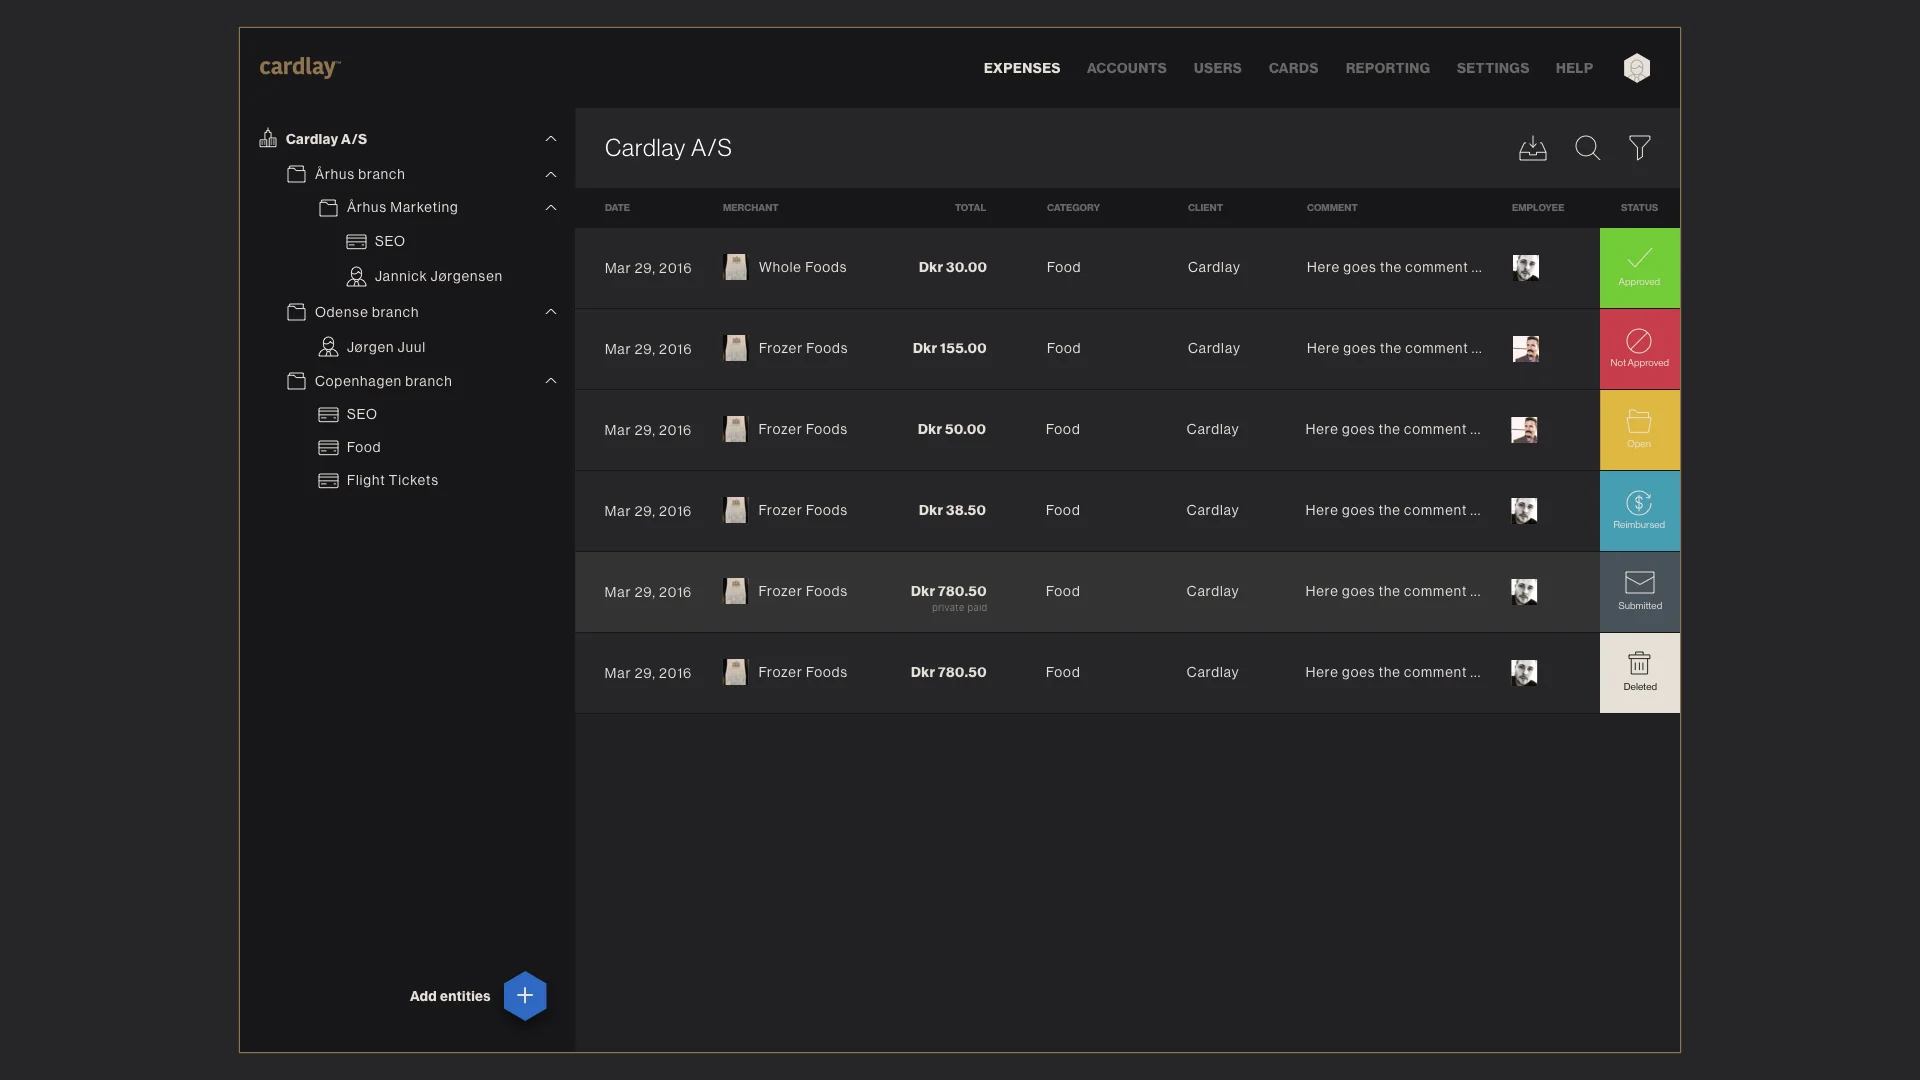Click the 'private paid' label under Dkr 780.50
The height and width of the screenshot is (1080, 1920).
(x=959, y=607)
